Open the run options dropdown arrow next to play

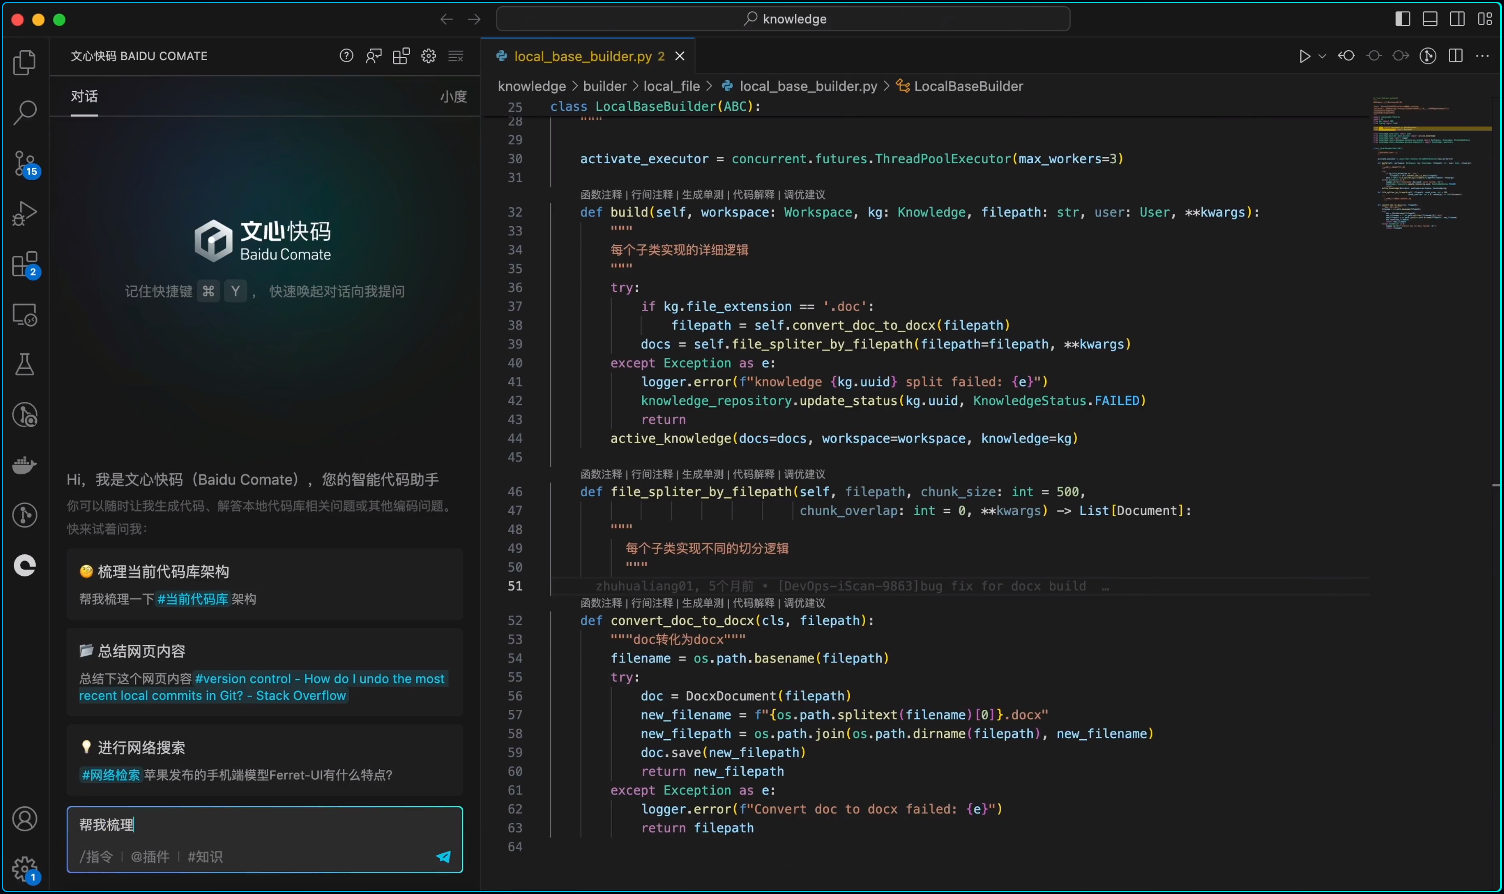pyautogui.click(x=1322, y=56)
